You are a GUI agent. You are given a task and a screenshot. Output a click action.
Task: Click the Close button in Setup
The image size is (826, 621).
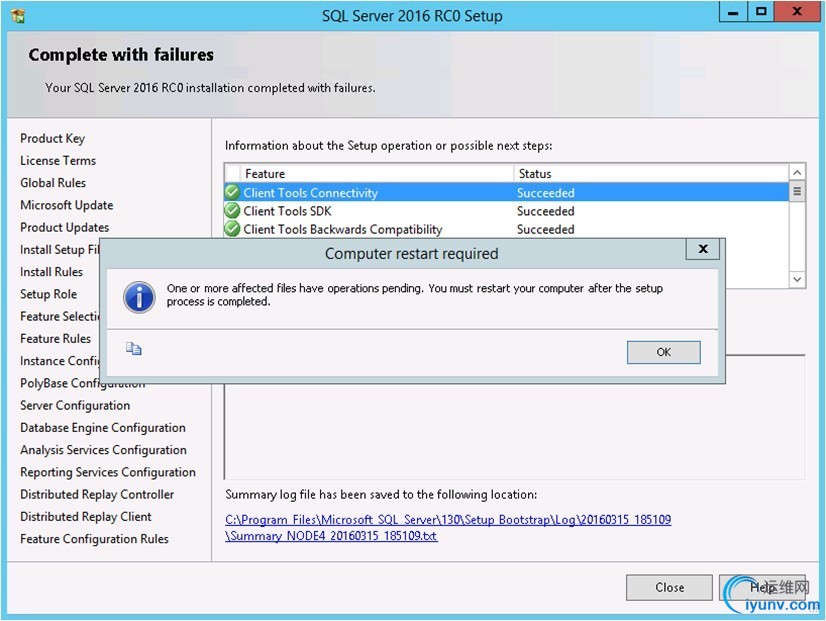pyautogui.click(x=669, y=587)
